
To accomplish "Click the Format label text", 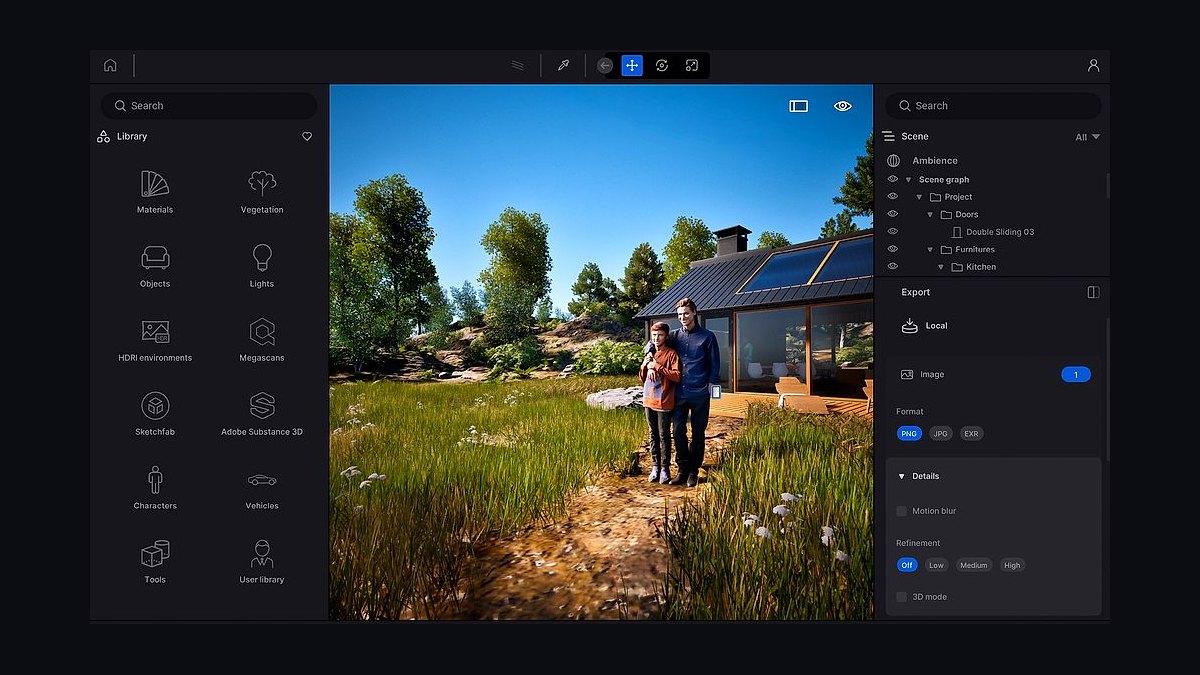I will [910, 411].
